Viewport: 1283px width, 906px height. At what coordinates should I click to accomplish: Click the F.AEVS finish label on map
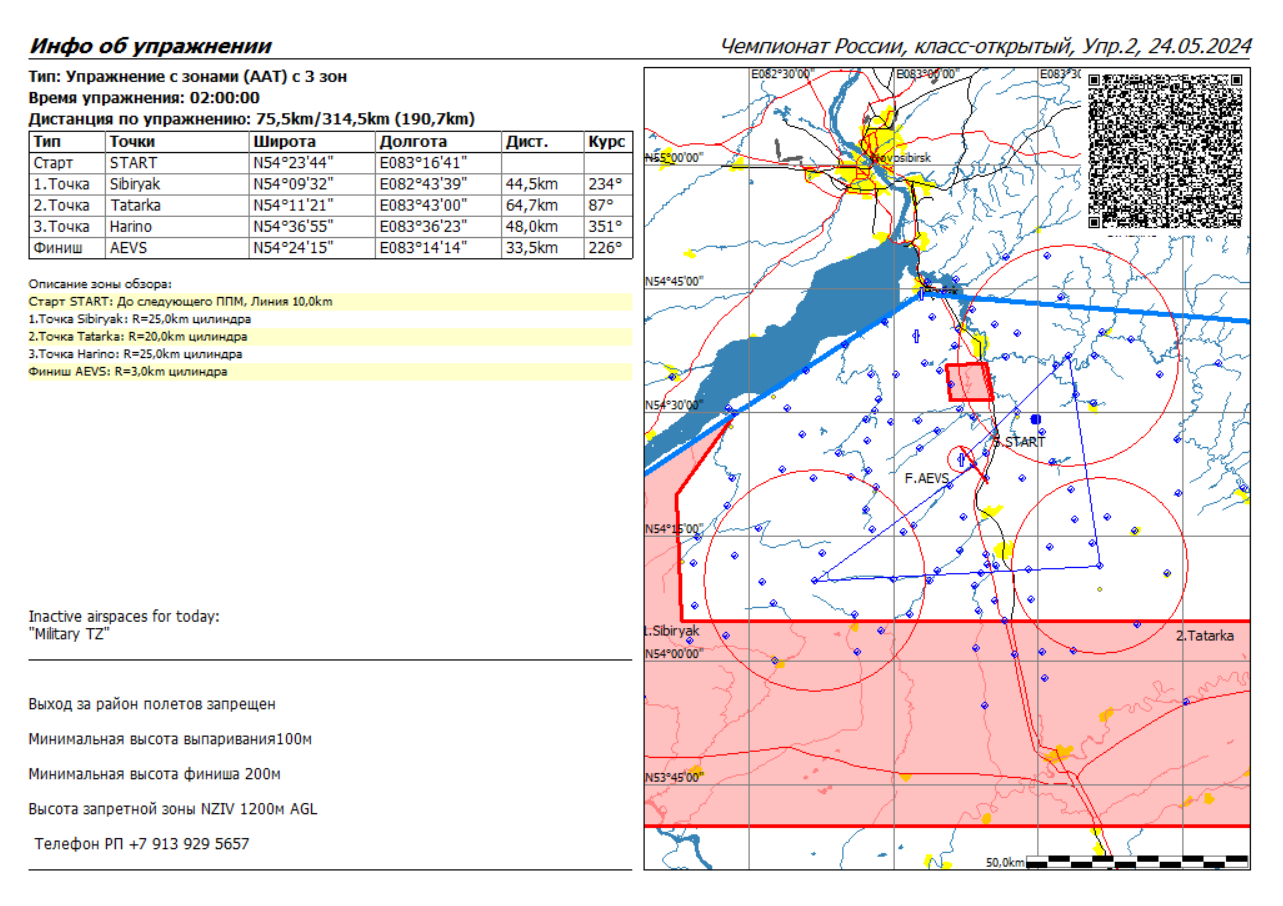(x=926, y=479)
